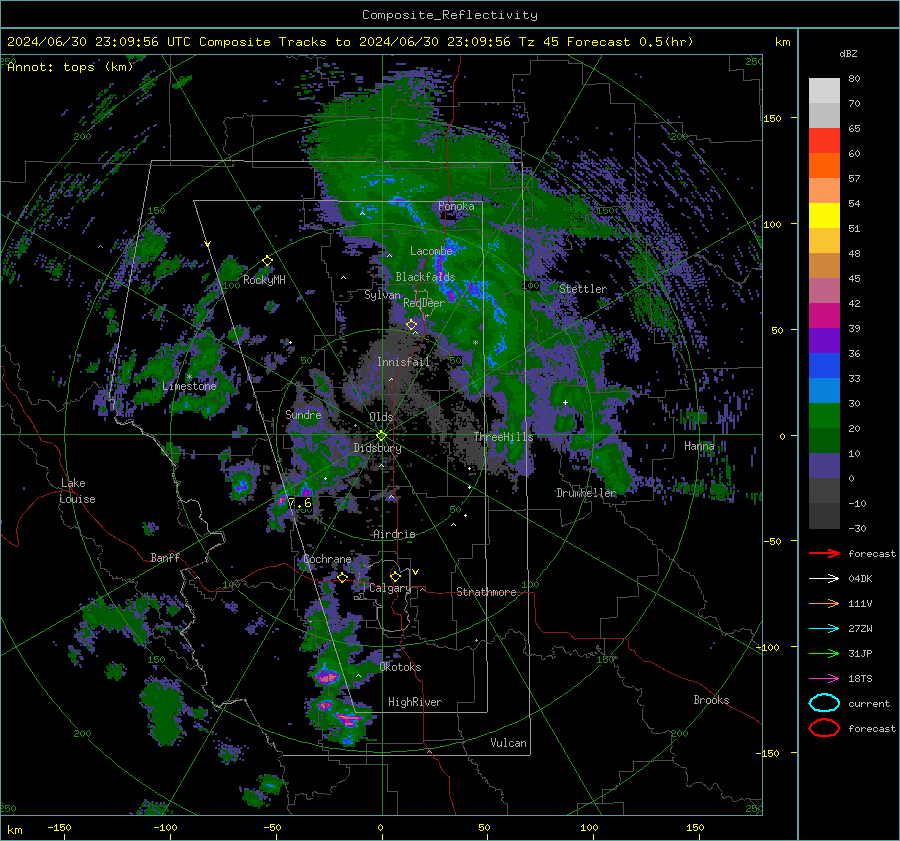Click the red forecast ellipse legend icon

(x=824, y=728)
